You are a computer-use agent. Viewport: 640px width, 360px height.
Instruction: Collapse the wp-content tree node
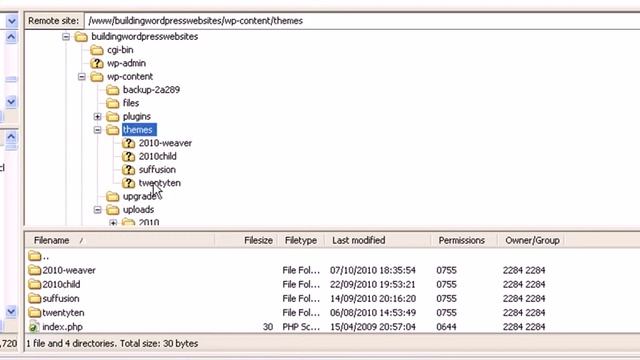[82, 76]
